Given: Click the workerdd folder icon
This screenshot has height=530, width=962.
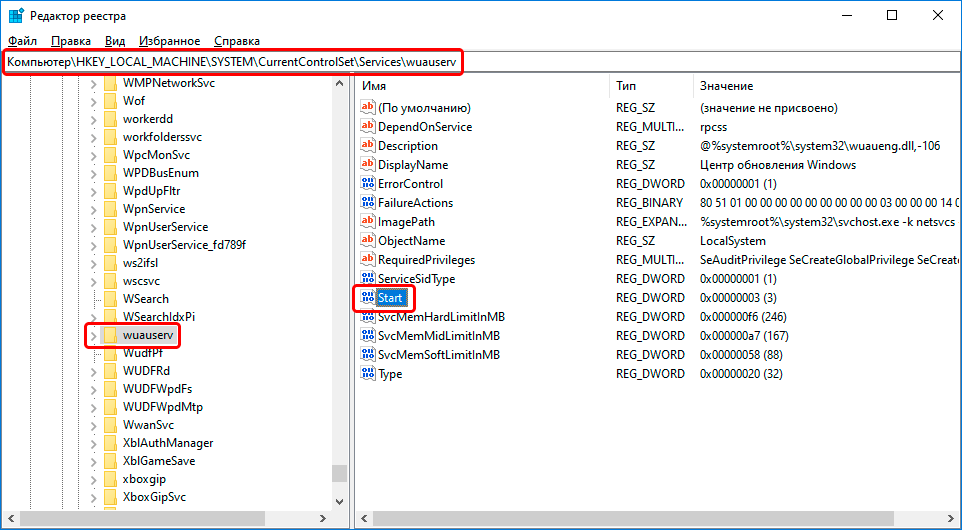Looking at the screenshot, I should [x=110, y=118].
